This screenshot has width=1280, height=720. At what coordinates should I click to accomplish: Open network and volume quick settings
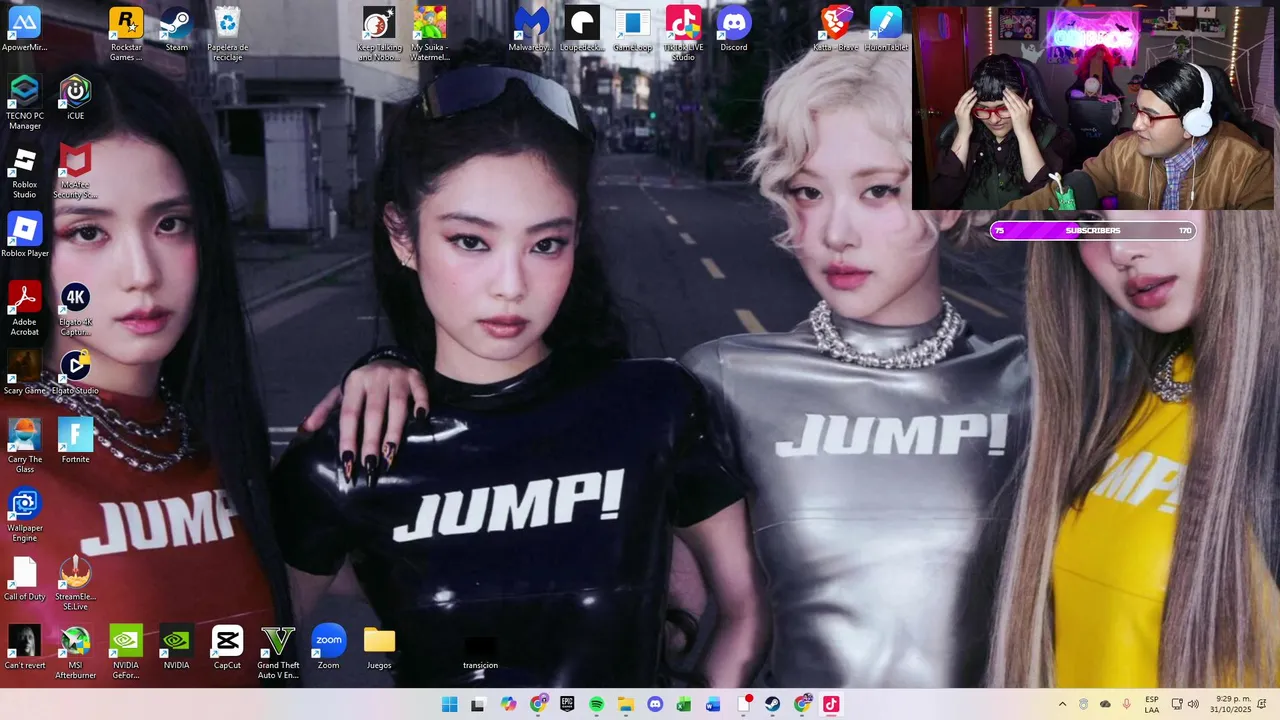pyautogui.click(x=1185, y=704)
